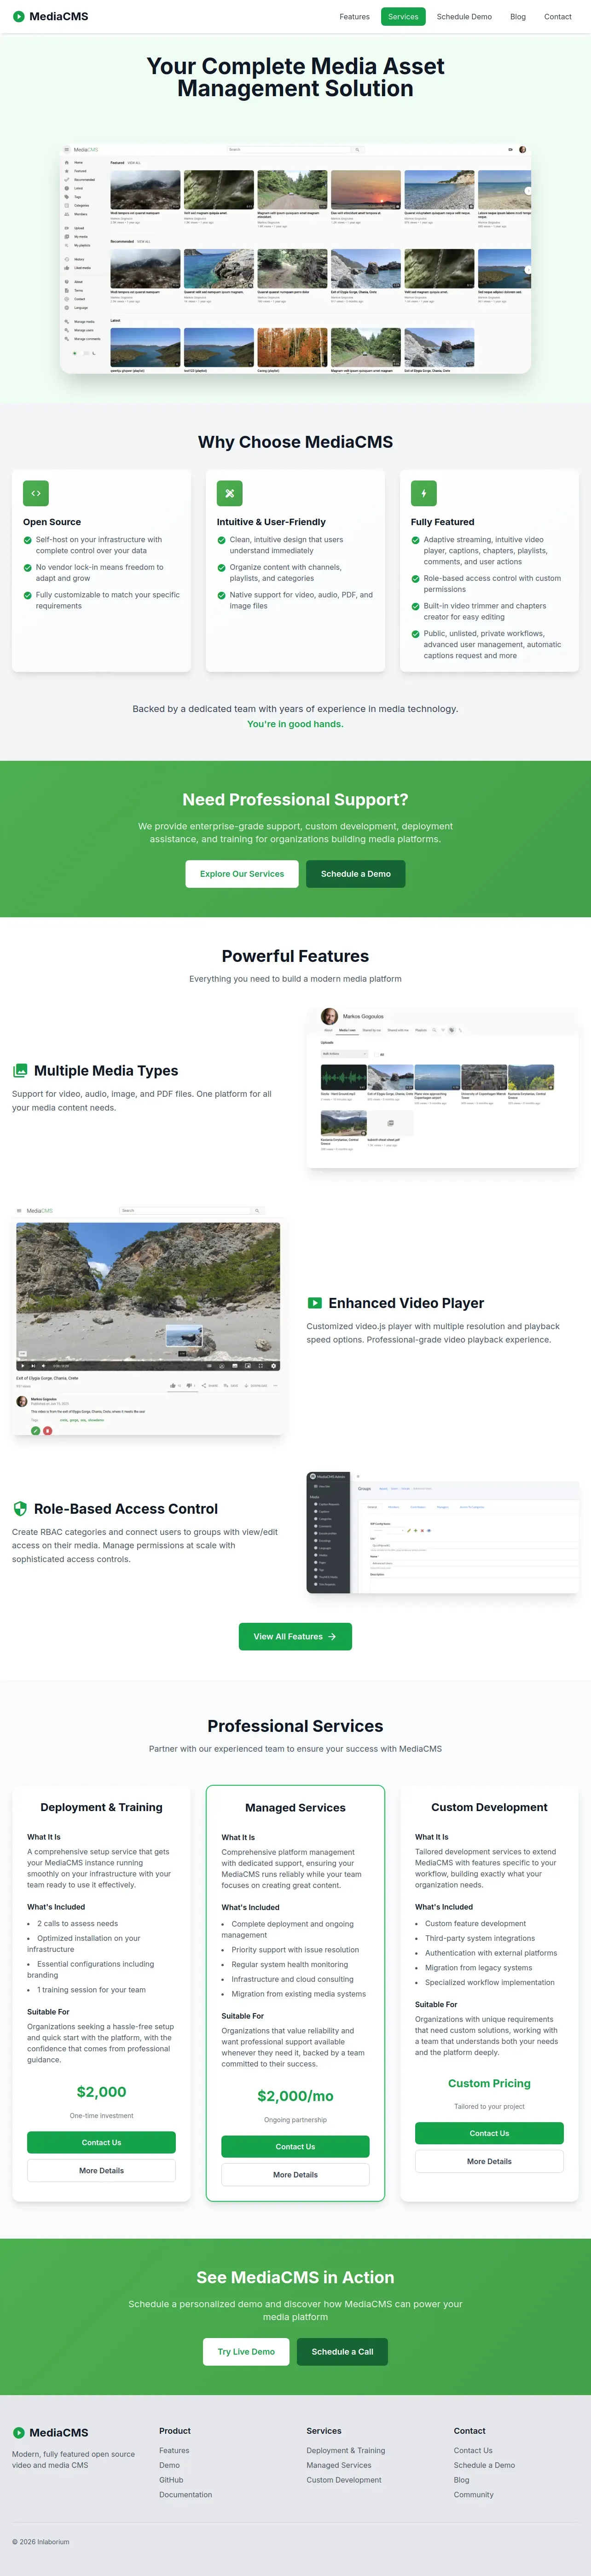Click checkmark beside Organize content with channels
The image size is (591, 2576).
(222, 568)
